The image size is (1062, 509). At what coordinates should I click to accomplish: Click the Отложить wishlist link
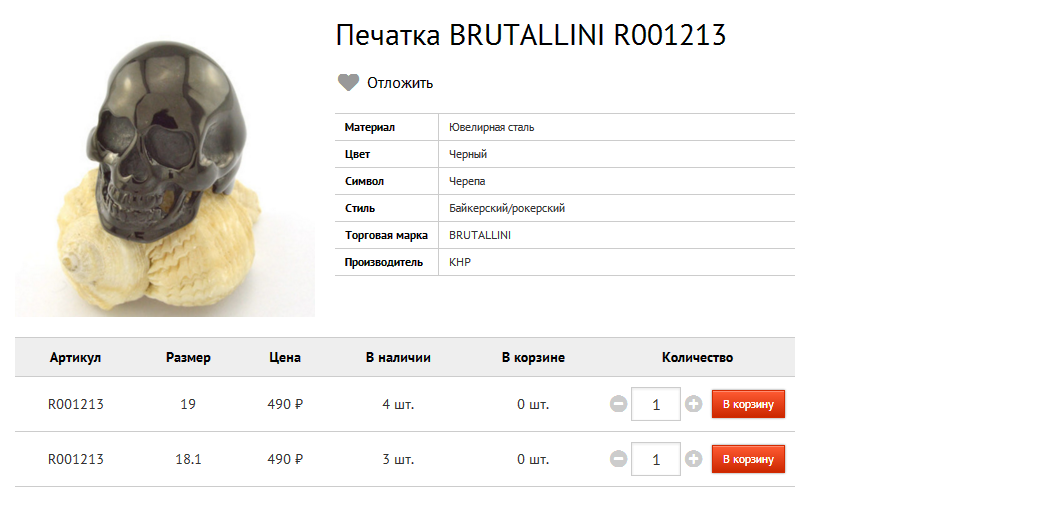click(x=400, y=83)
